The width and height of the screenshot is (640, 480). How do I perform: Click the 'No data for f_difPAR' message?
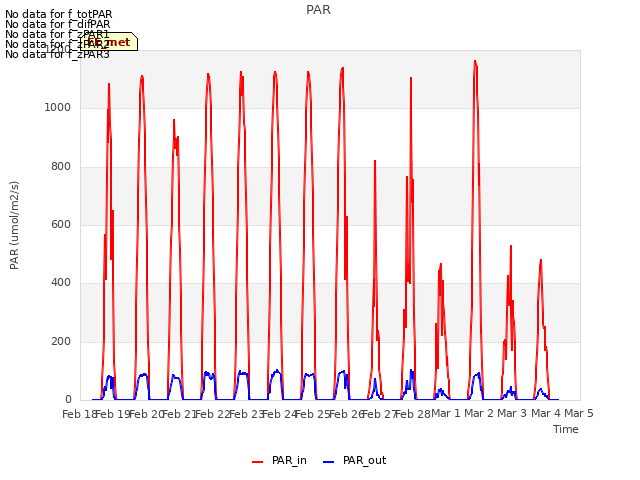pos(58,24)
